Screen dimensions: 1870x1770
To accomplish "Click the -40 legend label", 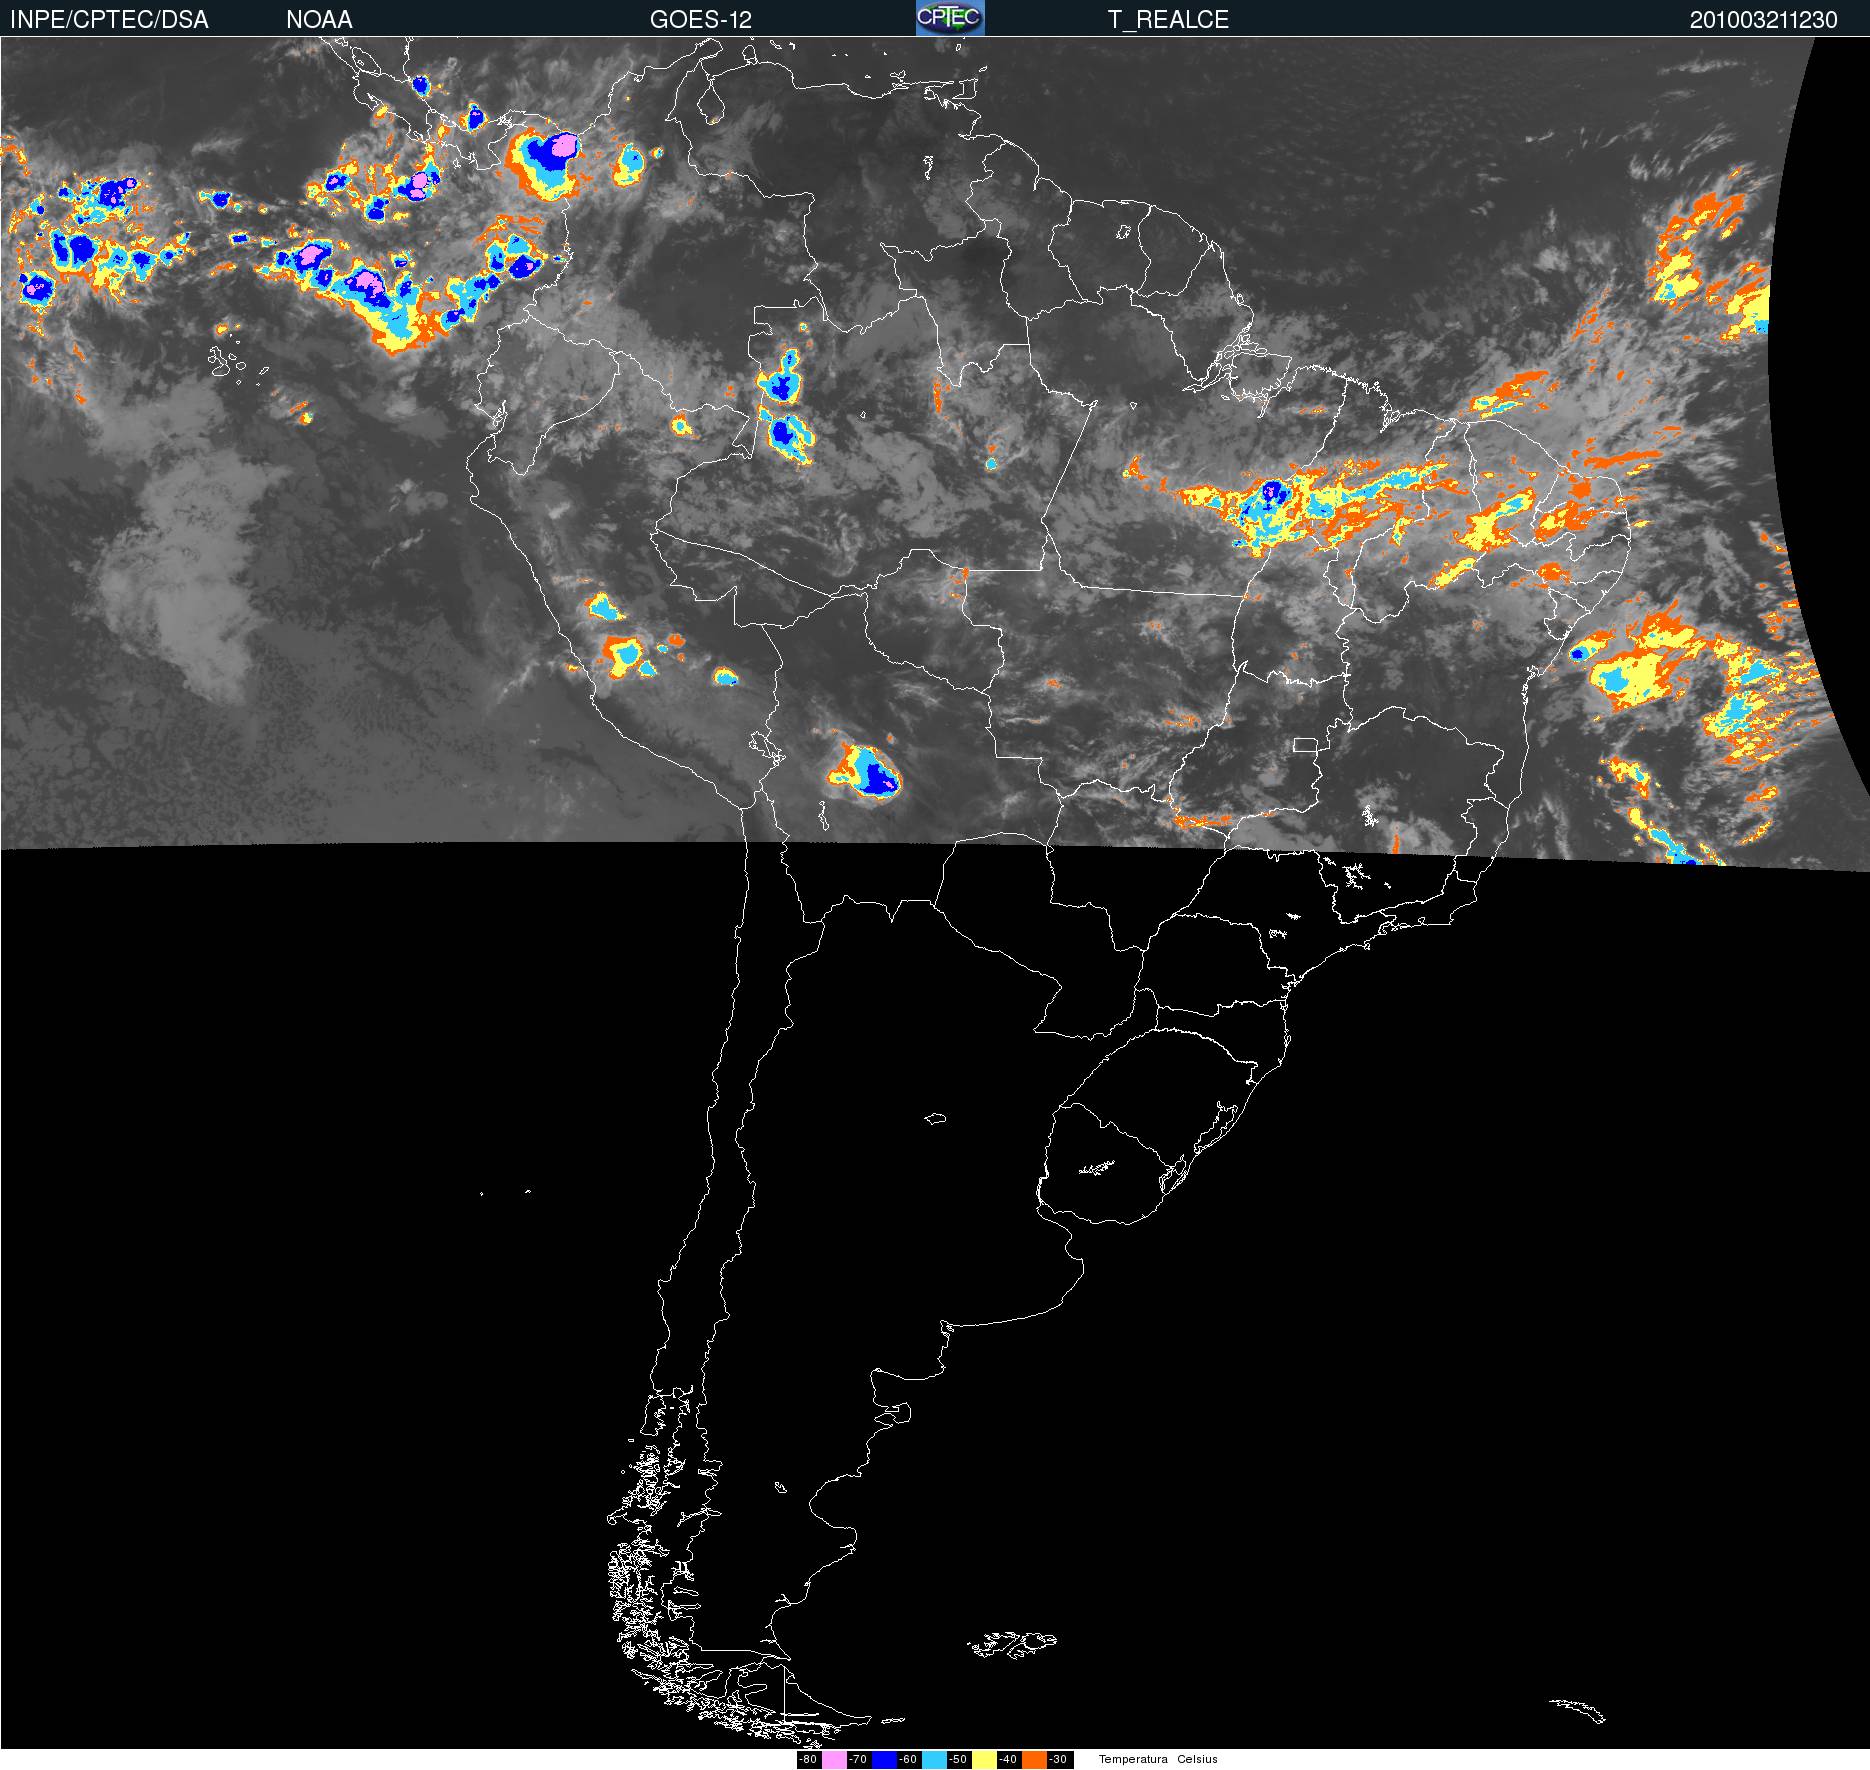I will [1008, 1759].
